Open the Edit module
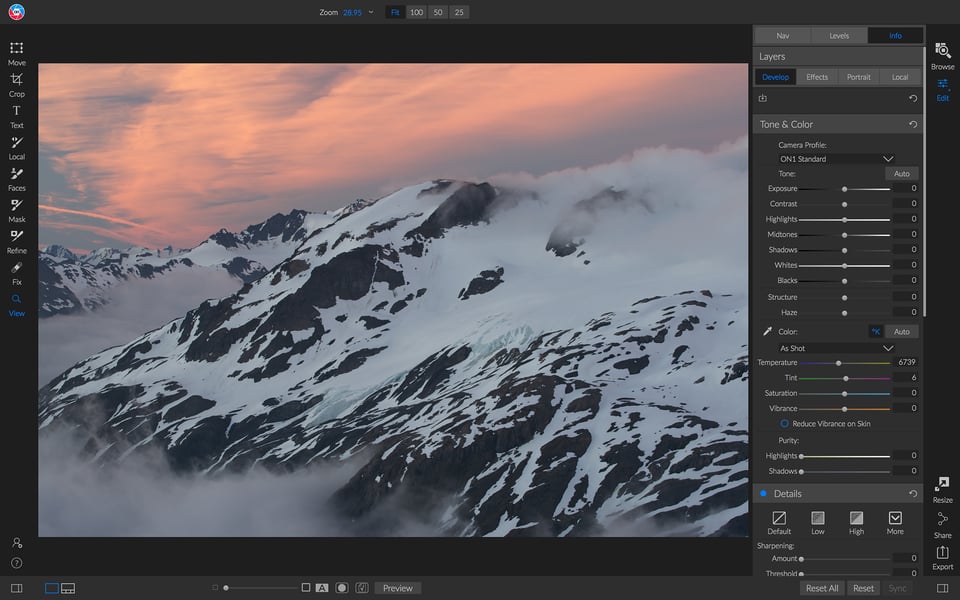The width and height of the screenshot is (960, 600). point(942,89)
